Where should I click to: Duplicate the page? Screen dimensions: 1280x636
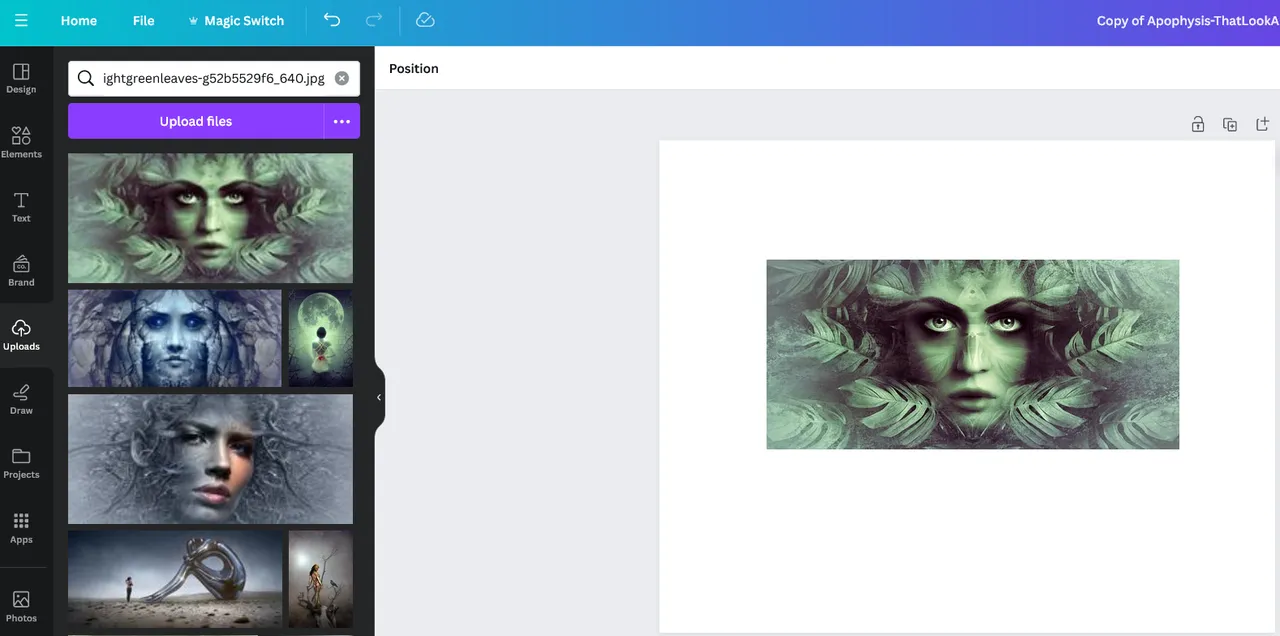[x=1230, y=124]
